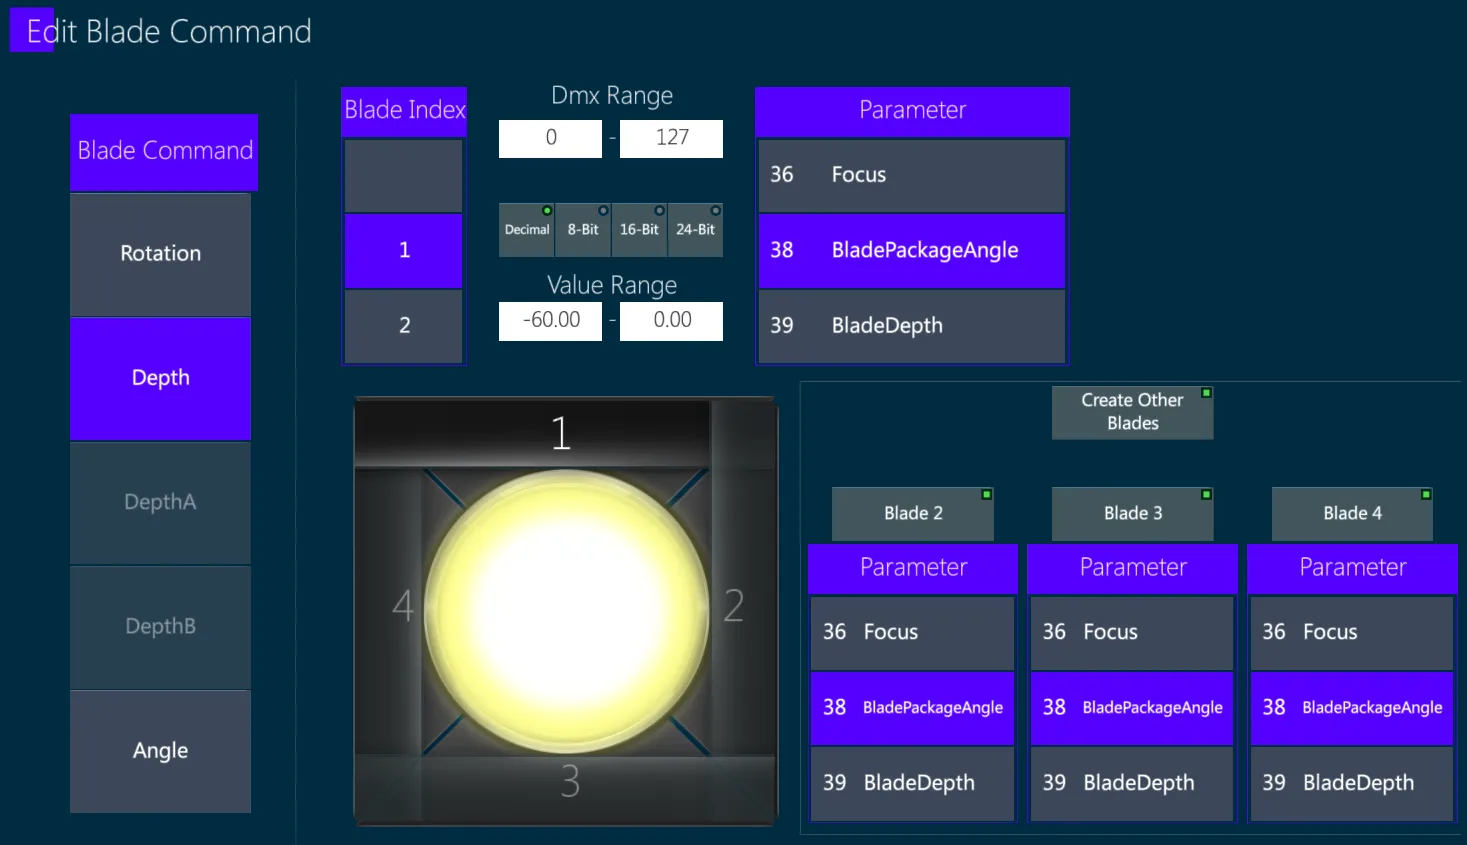The image size is (1467, 845).
Task: Pick 36 Focus under Blade 3
Action: click(x=1132, y=633)
